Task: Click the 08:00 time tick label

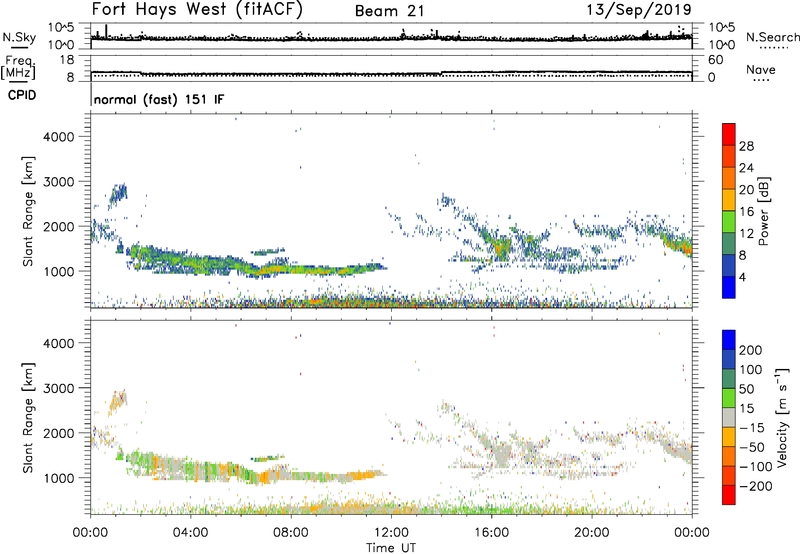Action: click(291, 533)
